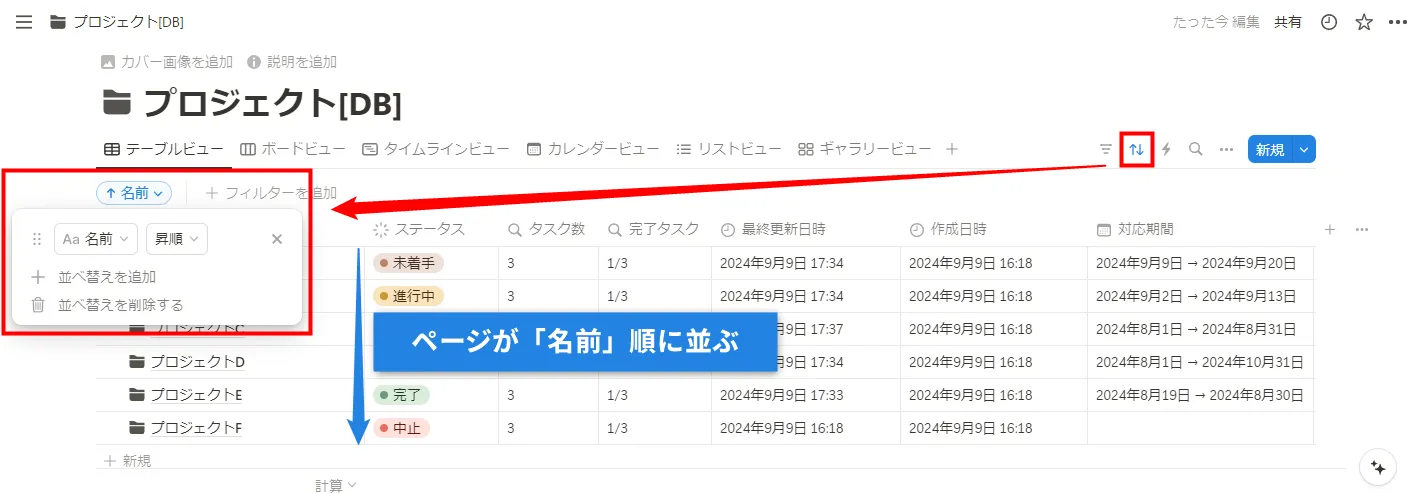The image size is (1424, 493).
Task: Click the 中止 status tag
Action: 401,428
